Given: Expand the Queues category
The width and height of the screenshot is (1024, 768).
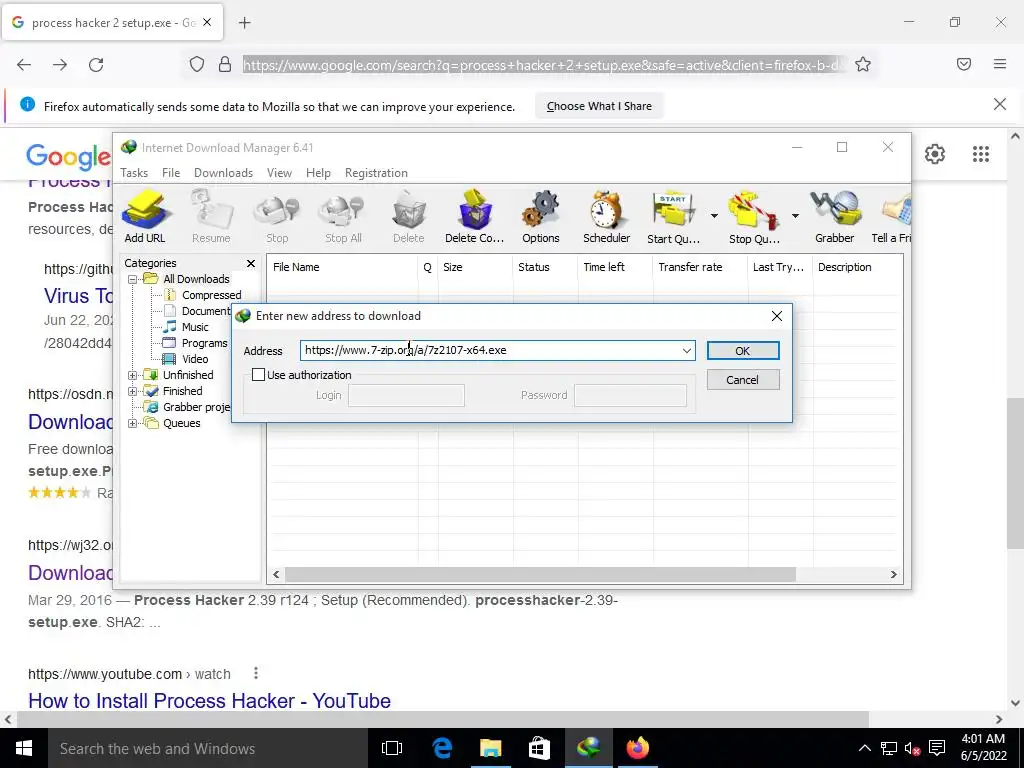Looking at the screenshot, I should coord(133,423).
